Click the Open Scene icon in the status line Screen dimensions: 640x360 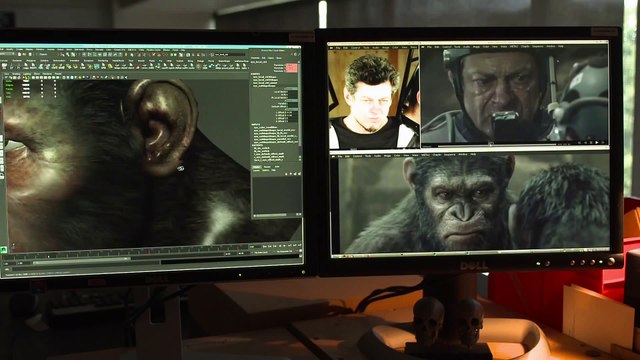[24, 54]
